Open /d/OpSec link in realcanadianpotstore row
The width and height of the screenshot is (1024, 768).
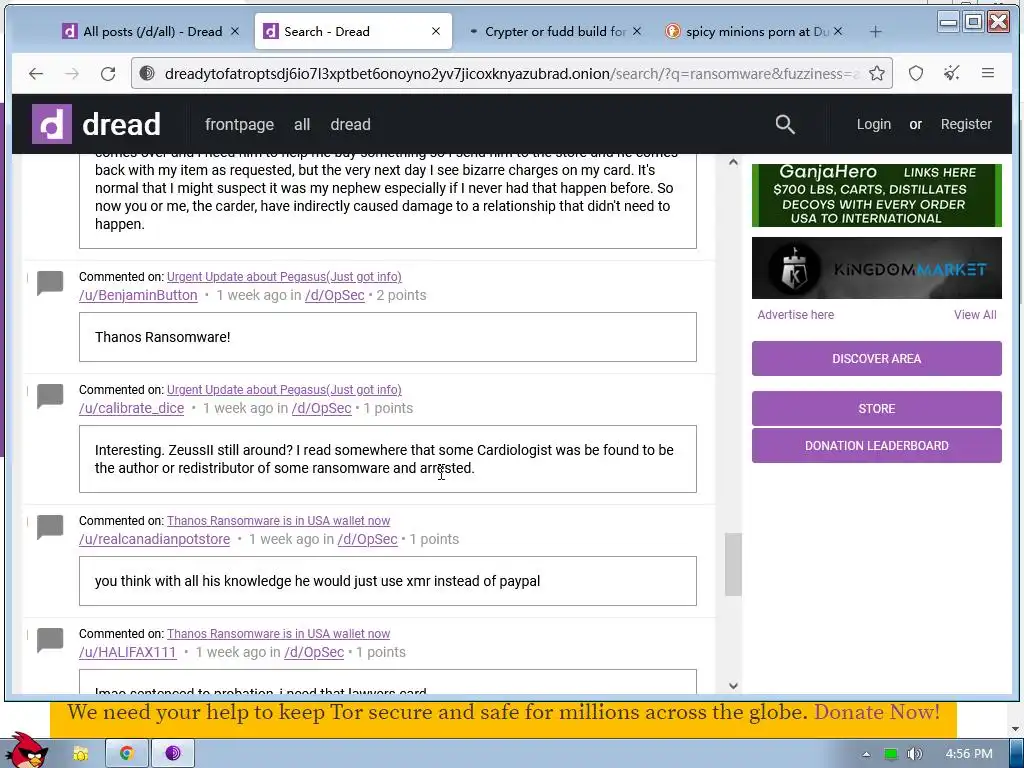tap(367, 539)
